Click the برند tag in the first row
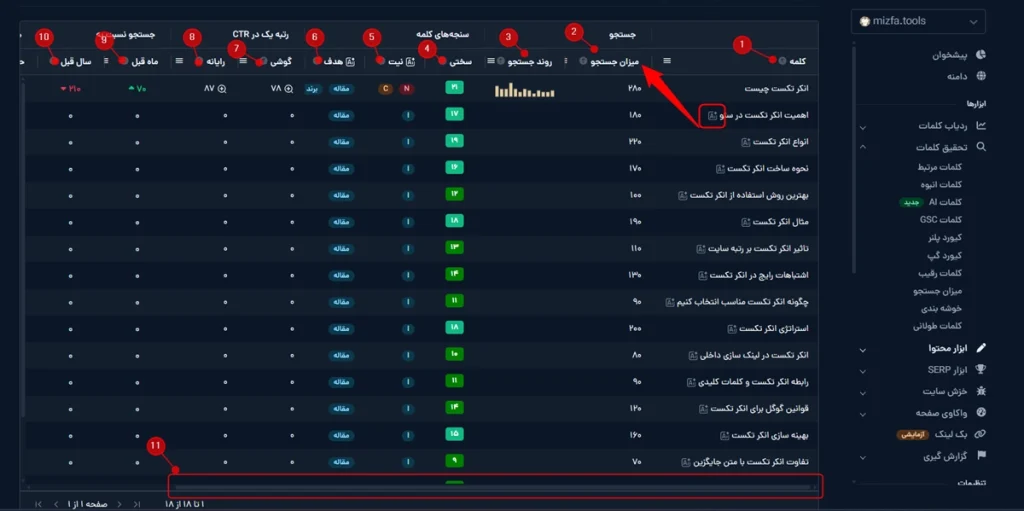This screenshot has width=1024, height=511. [x=313, y=89]
